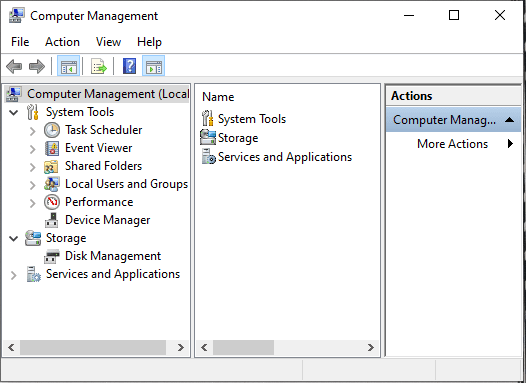Open the Action menu
Viewport: 526px width, 383px height.
[x=62, y=42]
